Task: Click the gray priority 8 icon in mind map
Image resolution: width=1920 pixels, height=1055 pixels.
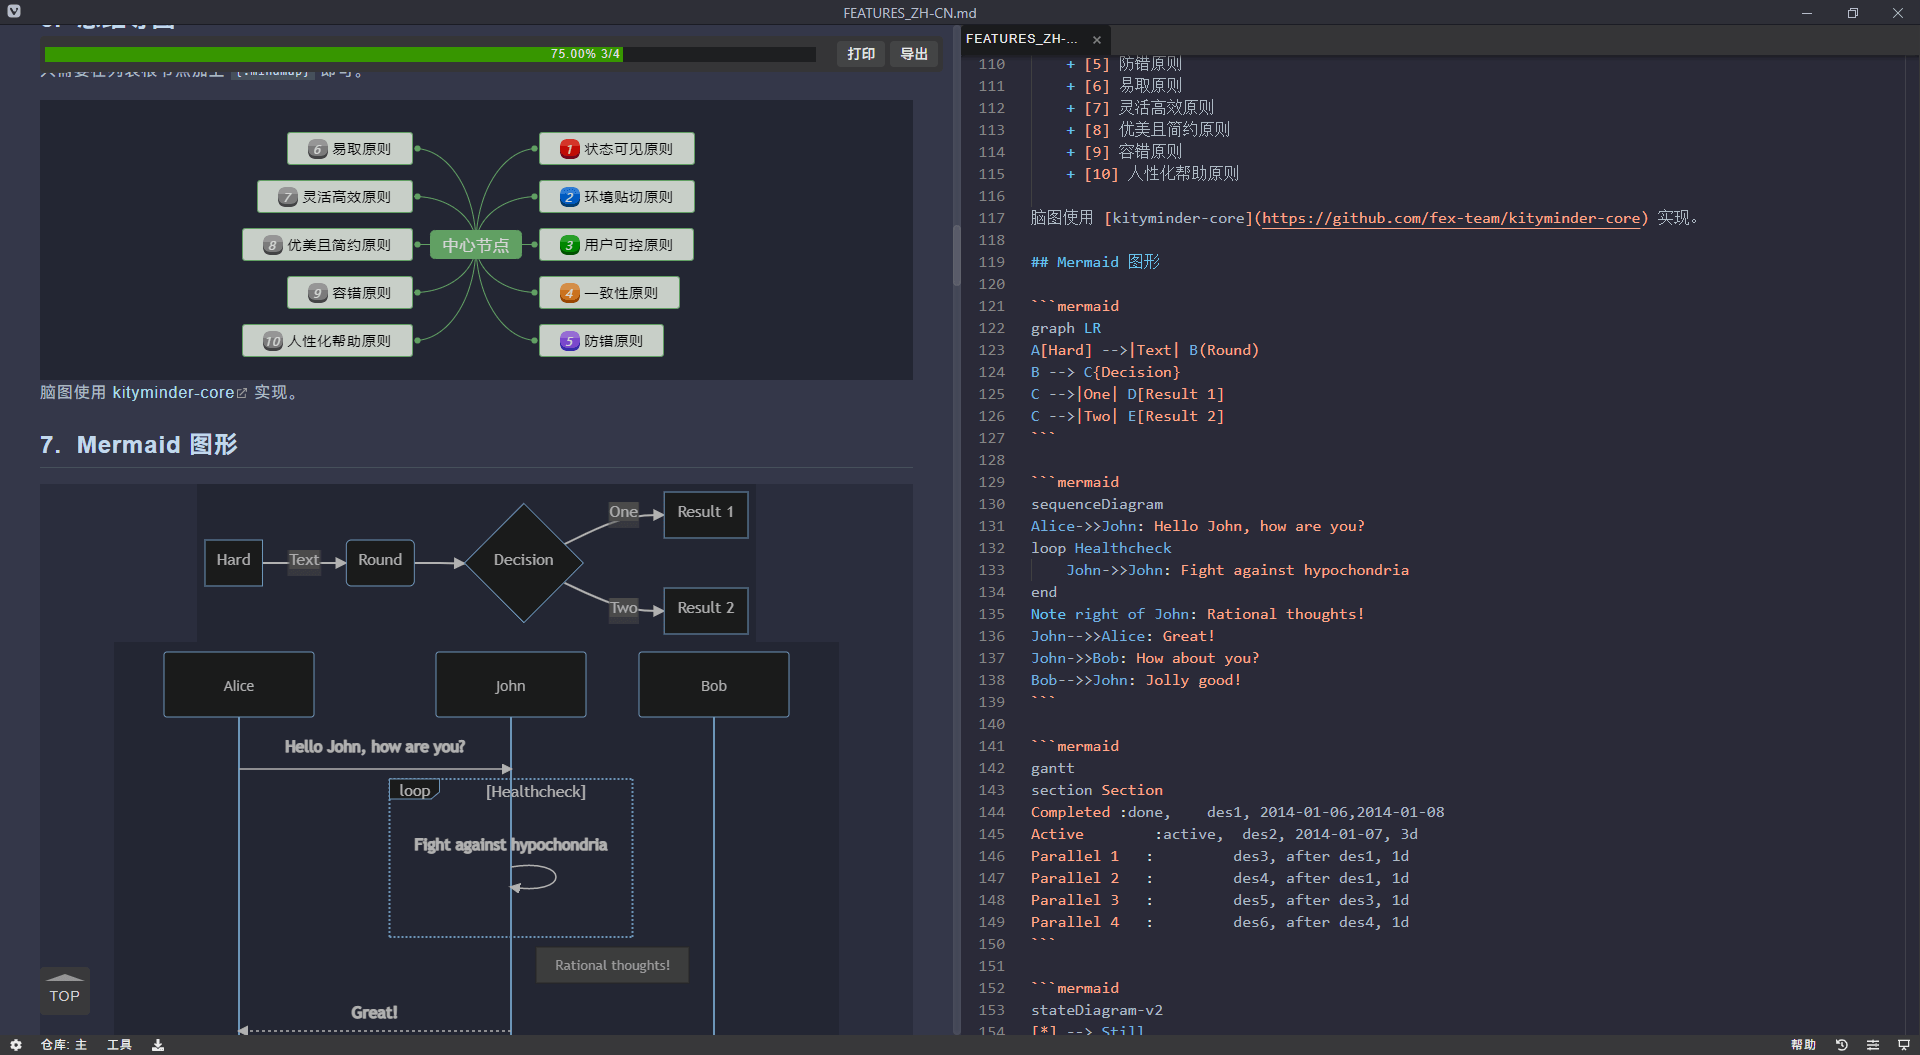Action: pos(273,245)
